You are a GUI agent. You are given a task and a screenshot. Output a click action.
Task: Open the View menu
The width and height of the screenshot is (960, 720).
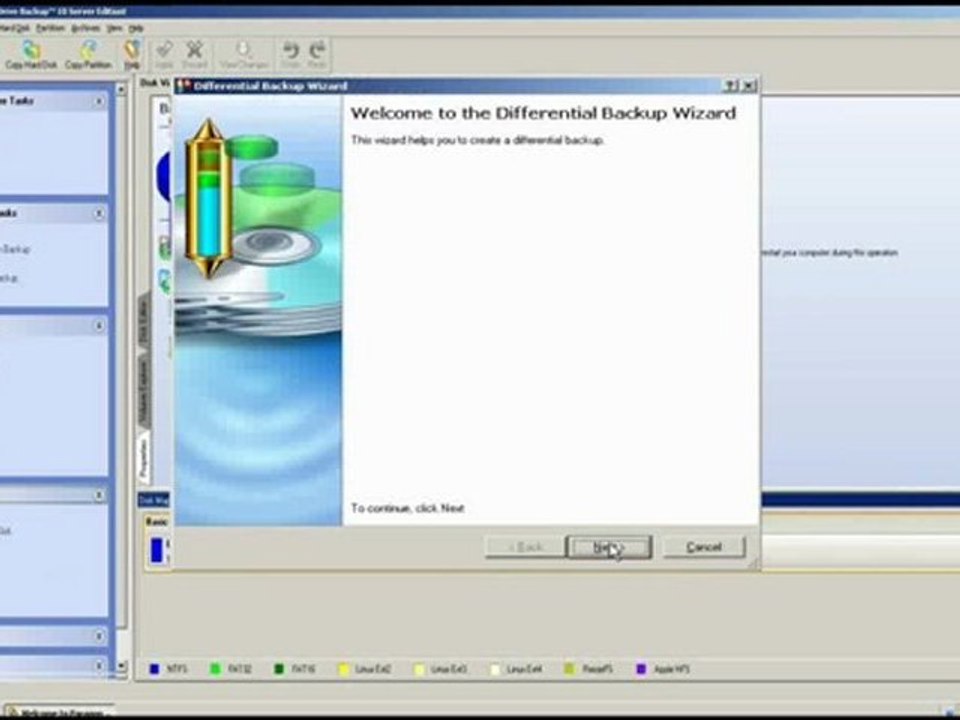point(114,28)
